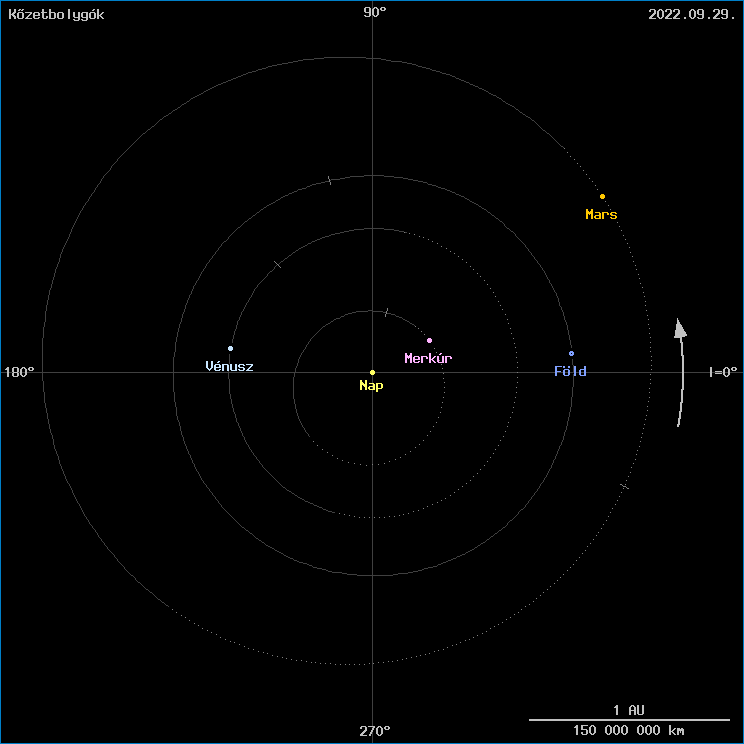Select the Merkúr text label

[428, 358]
